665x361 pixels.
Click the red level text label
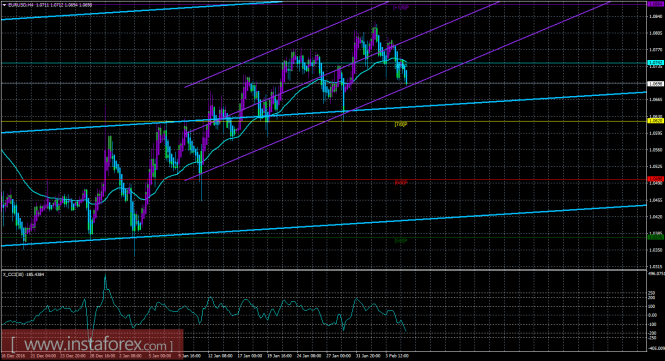(x=401, y=183)
